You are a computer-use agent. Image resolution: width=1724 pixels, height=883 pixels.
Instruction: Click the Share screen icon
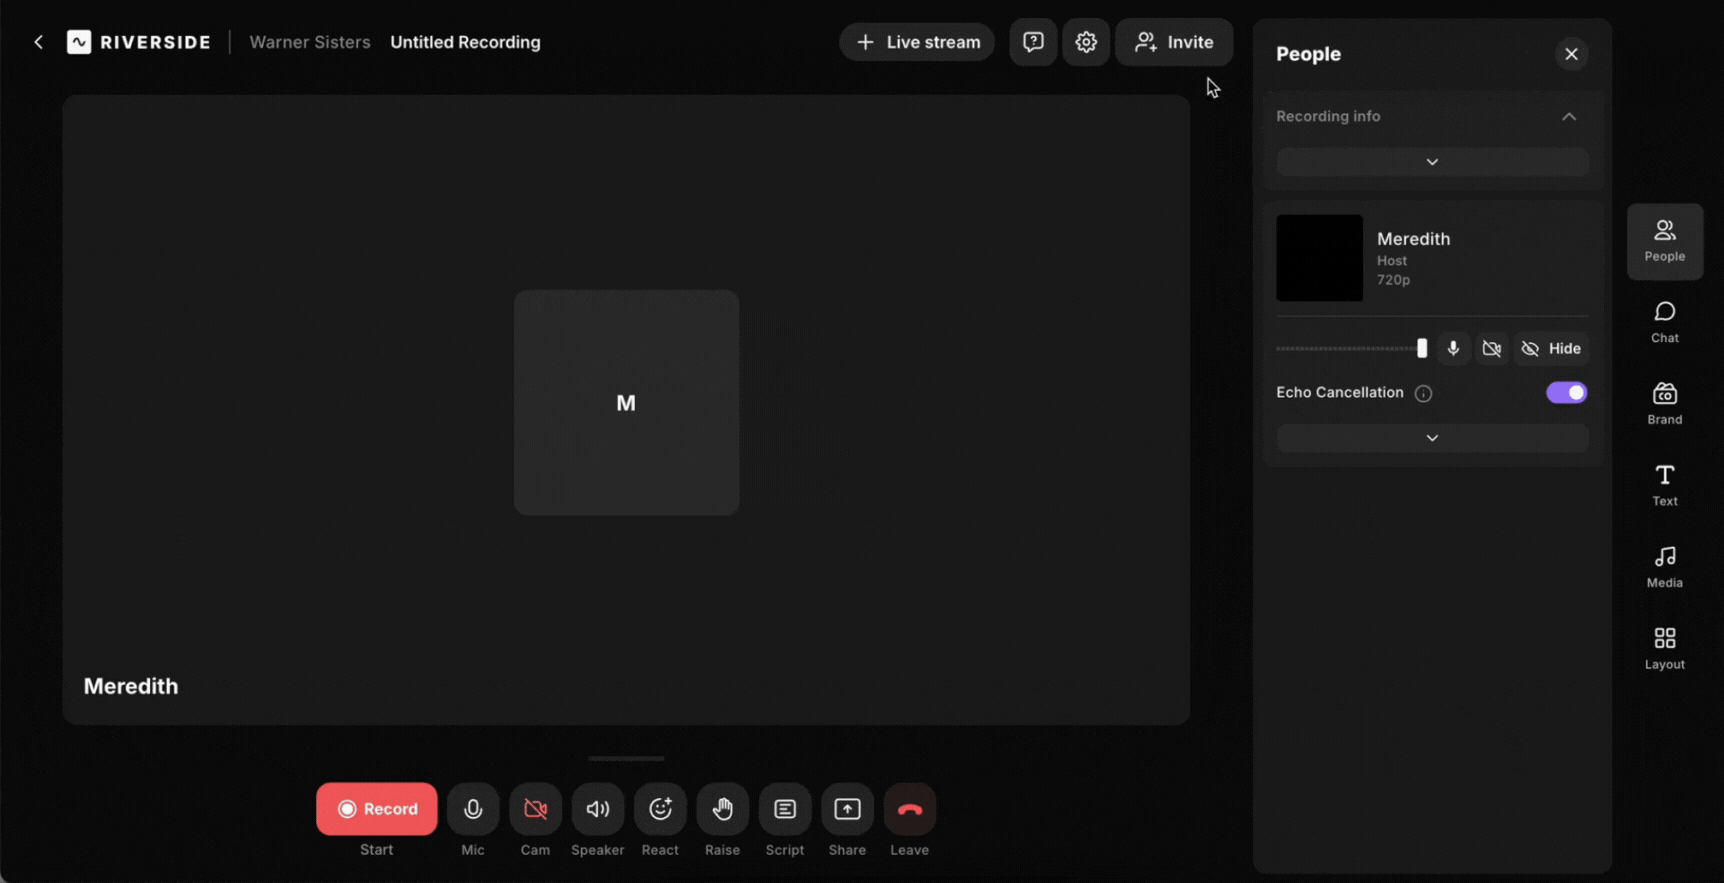[x=847, y=809]
